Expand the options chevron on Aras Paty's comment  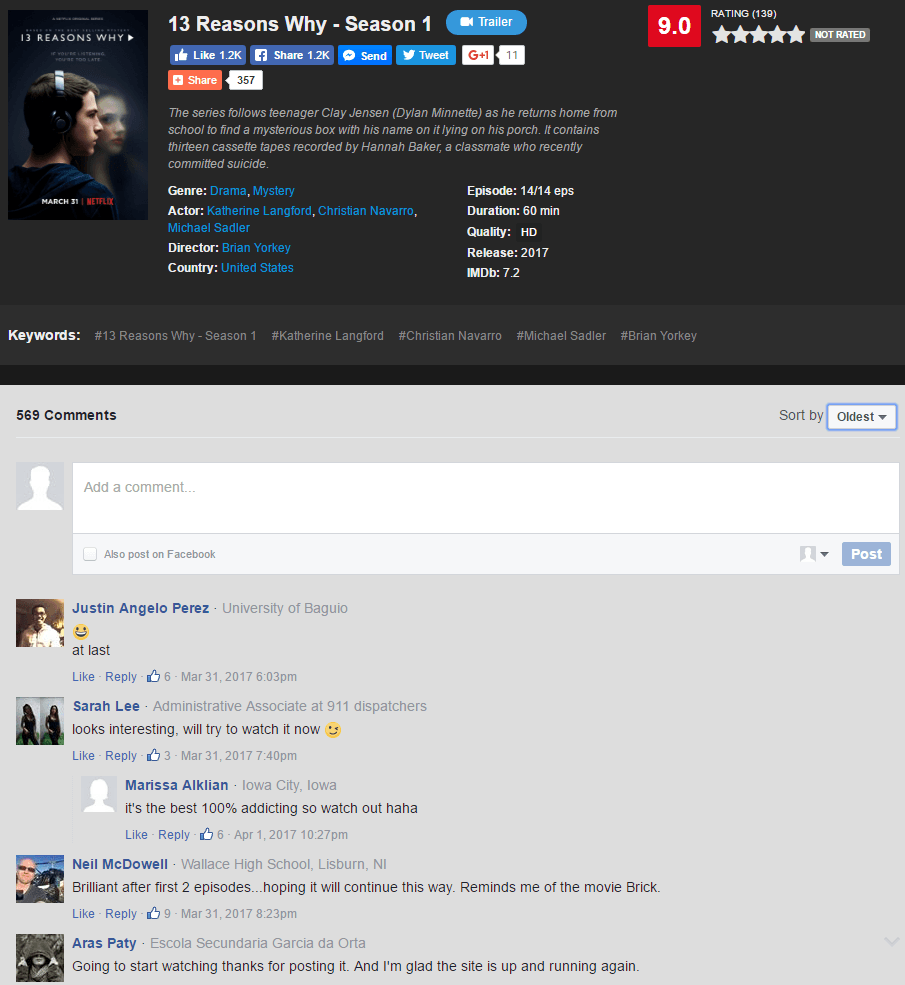point(892,941)
